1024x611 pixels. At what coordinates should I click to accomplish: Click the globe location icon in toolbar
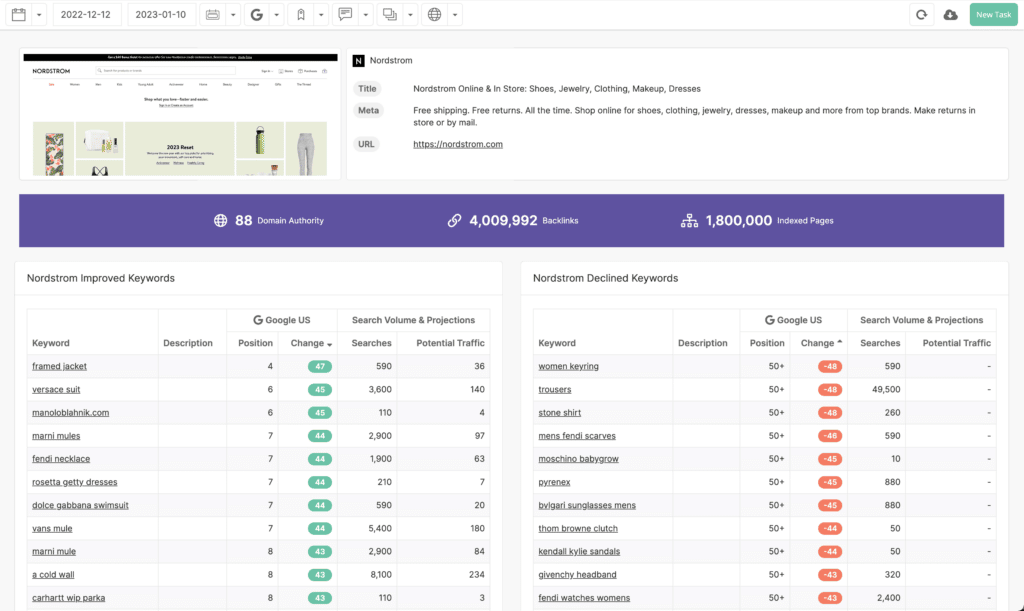434,14
